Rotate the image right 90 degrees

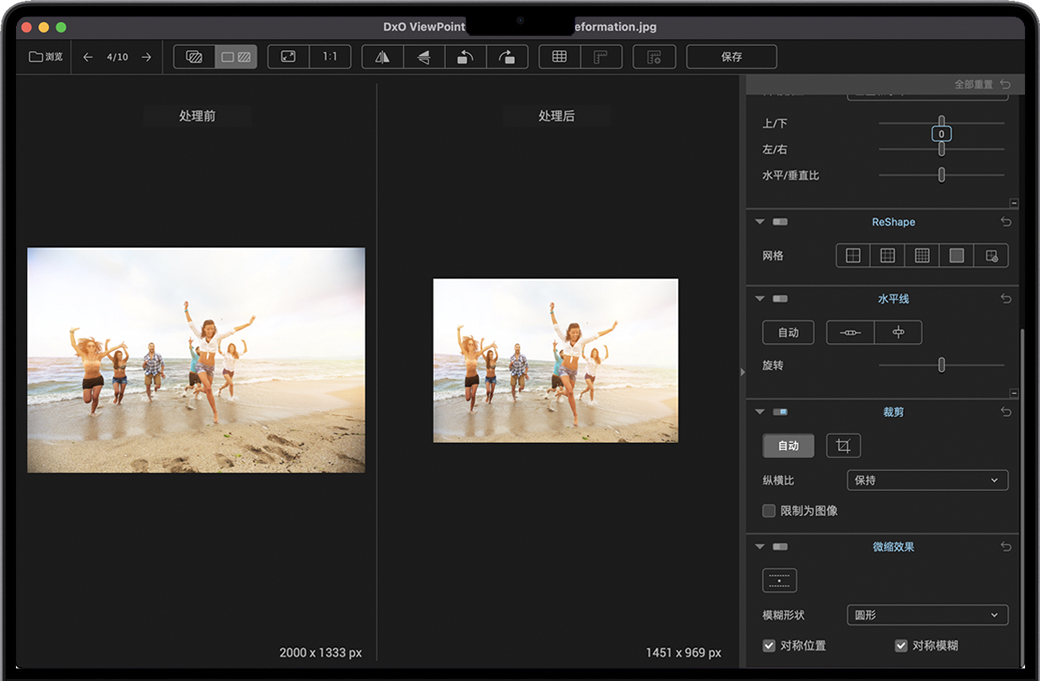coord(507,57)
